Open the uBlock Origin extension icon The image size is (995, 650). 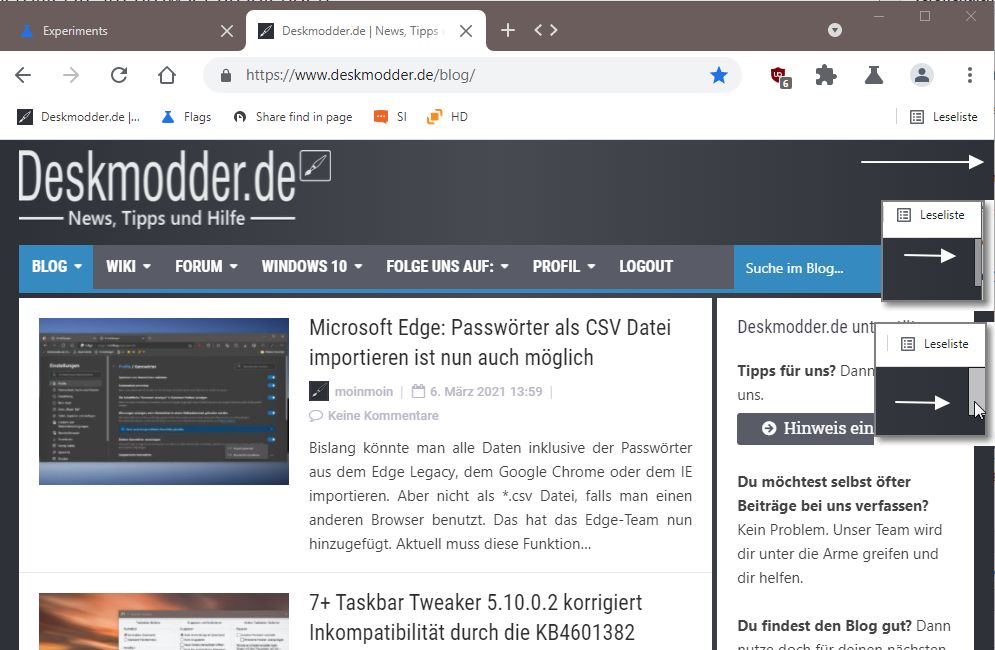780,76
